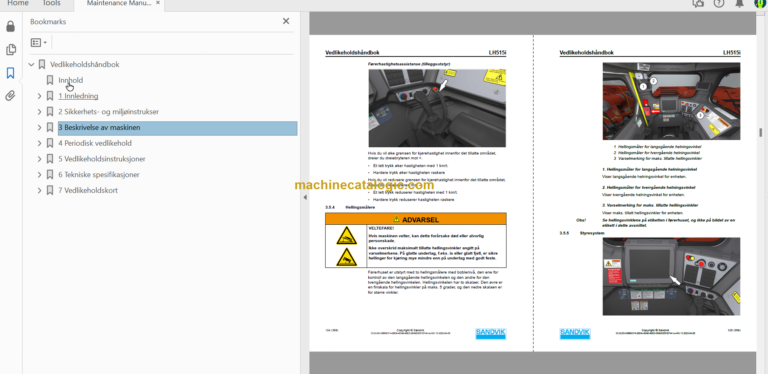
Task: Expand the 5 Vedlikeholdsinstruksjoner bookmark
Action: (x=40, y=159)
